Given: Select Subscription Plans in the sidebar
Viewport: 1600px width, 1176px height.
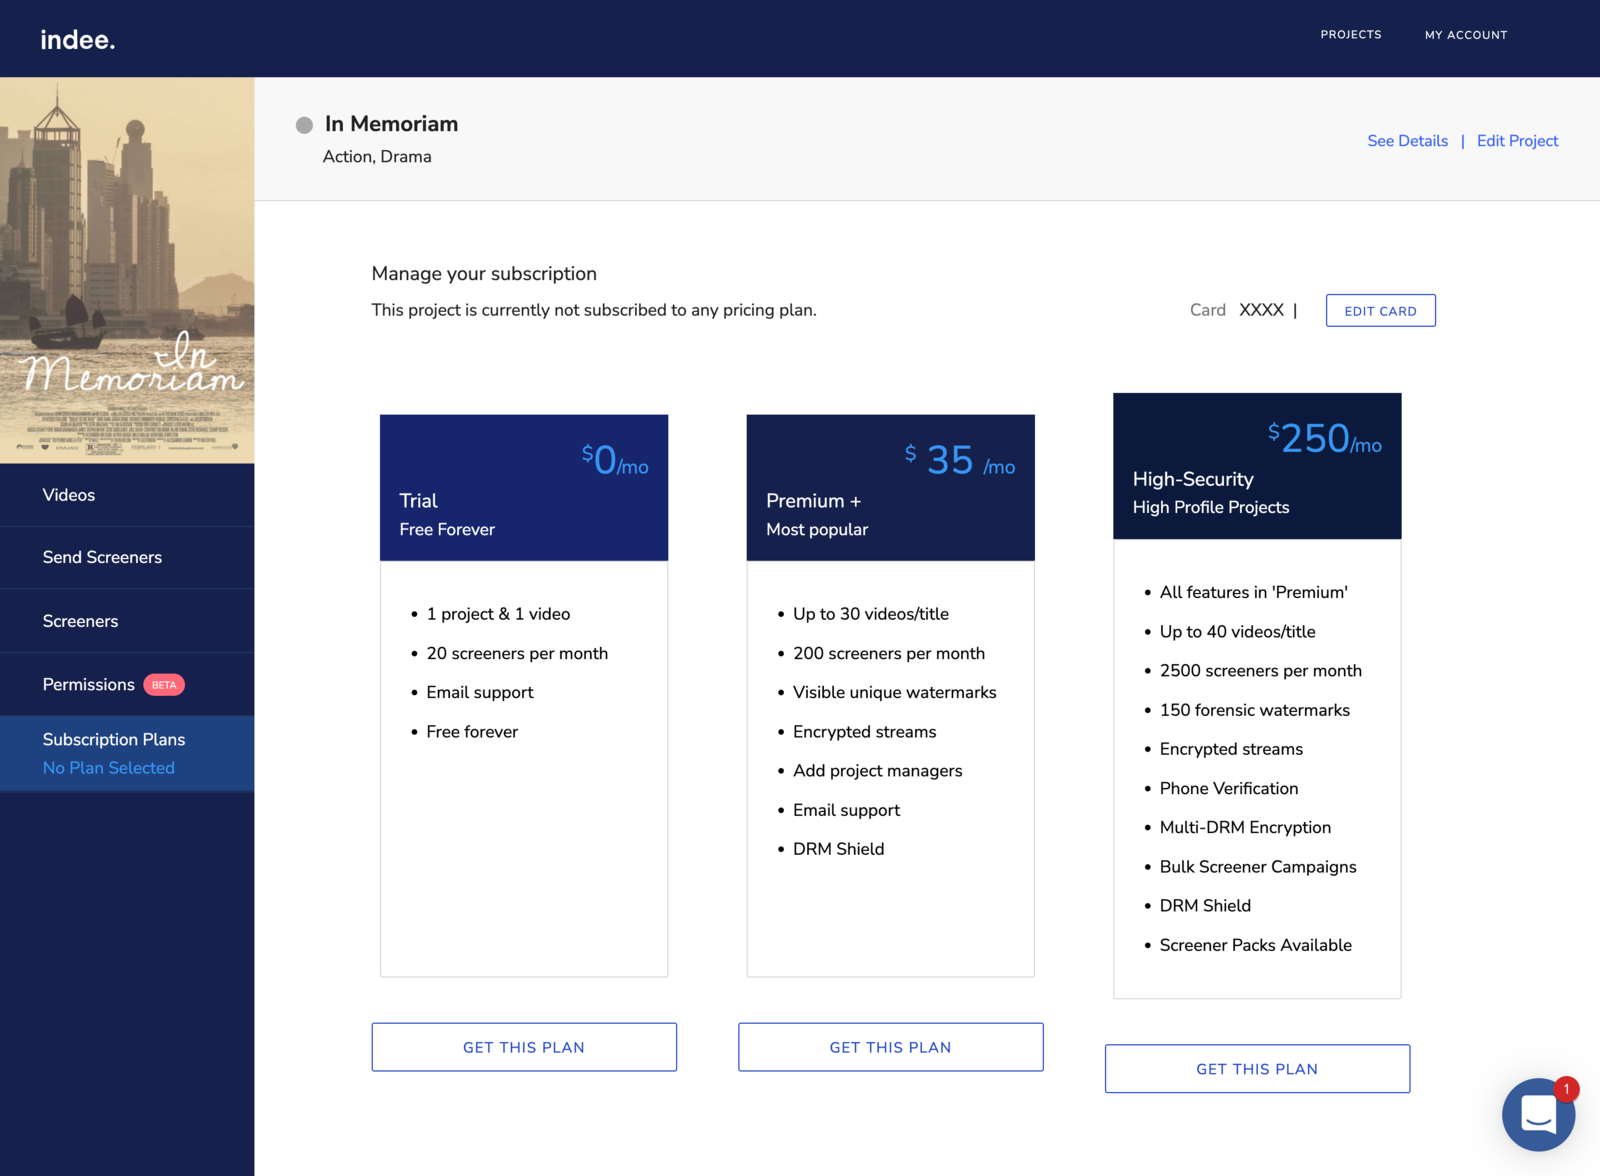Looking at the screenshot, I should [114, 740].
